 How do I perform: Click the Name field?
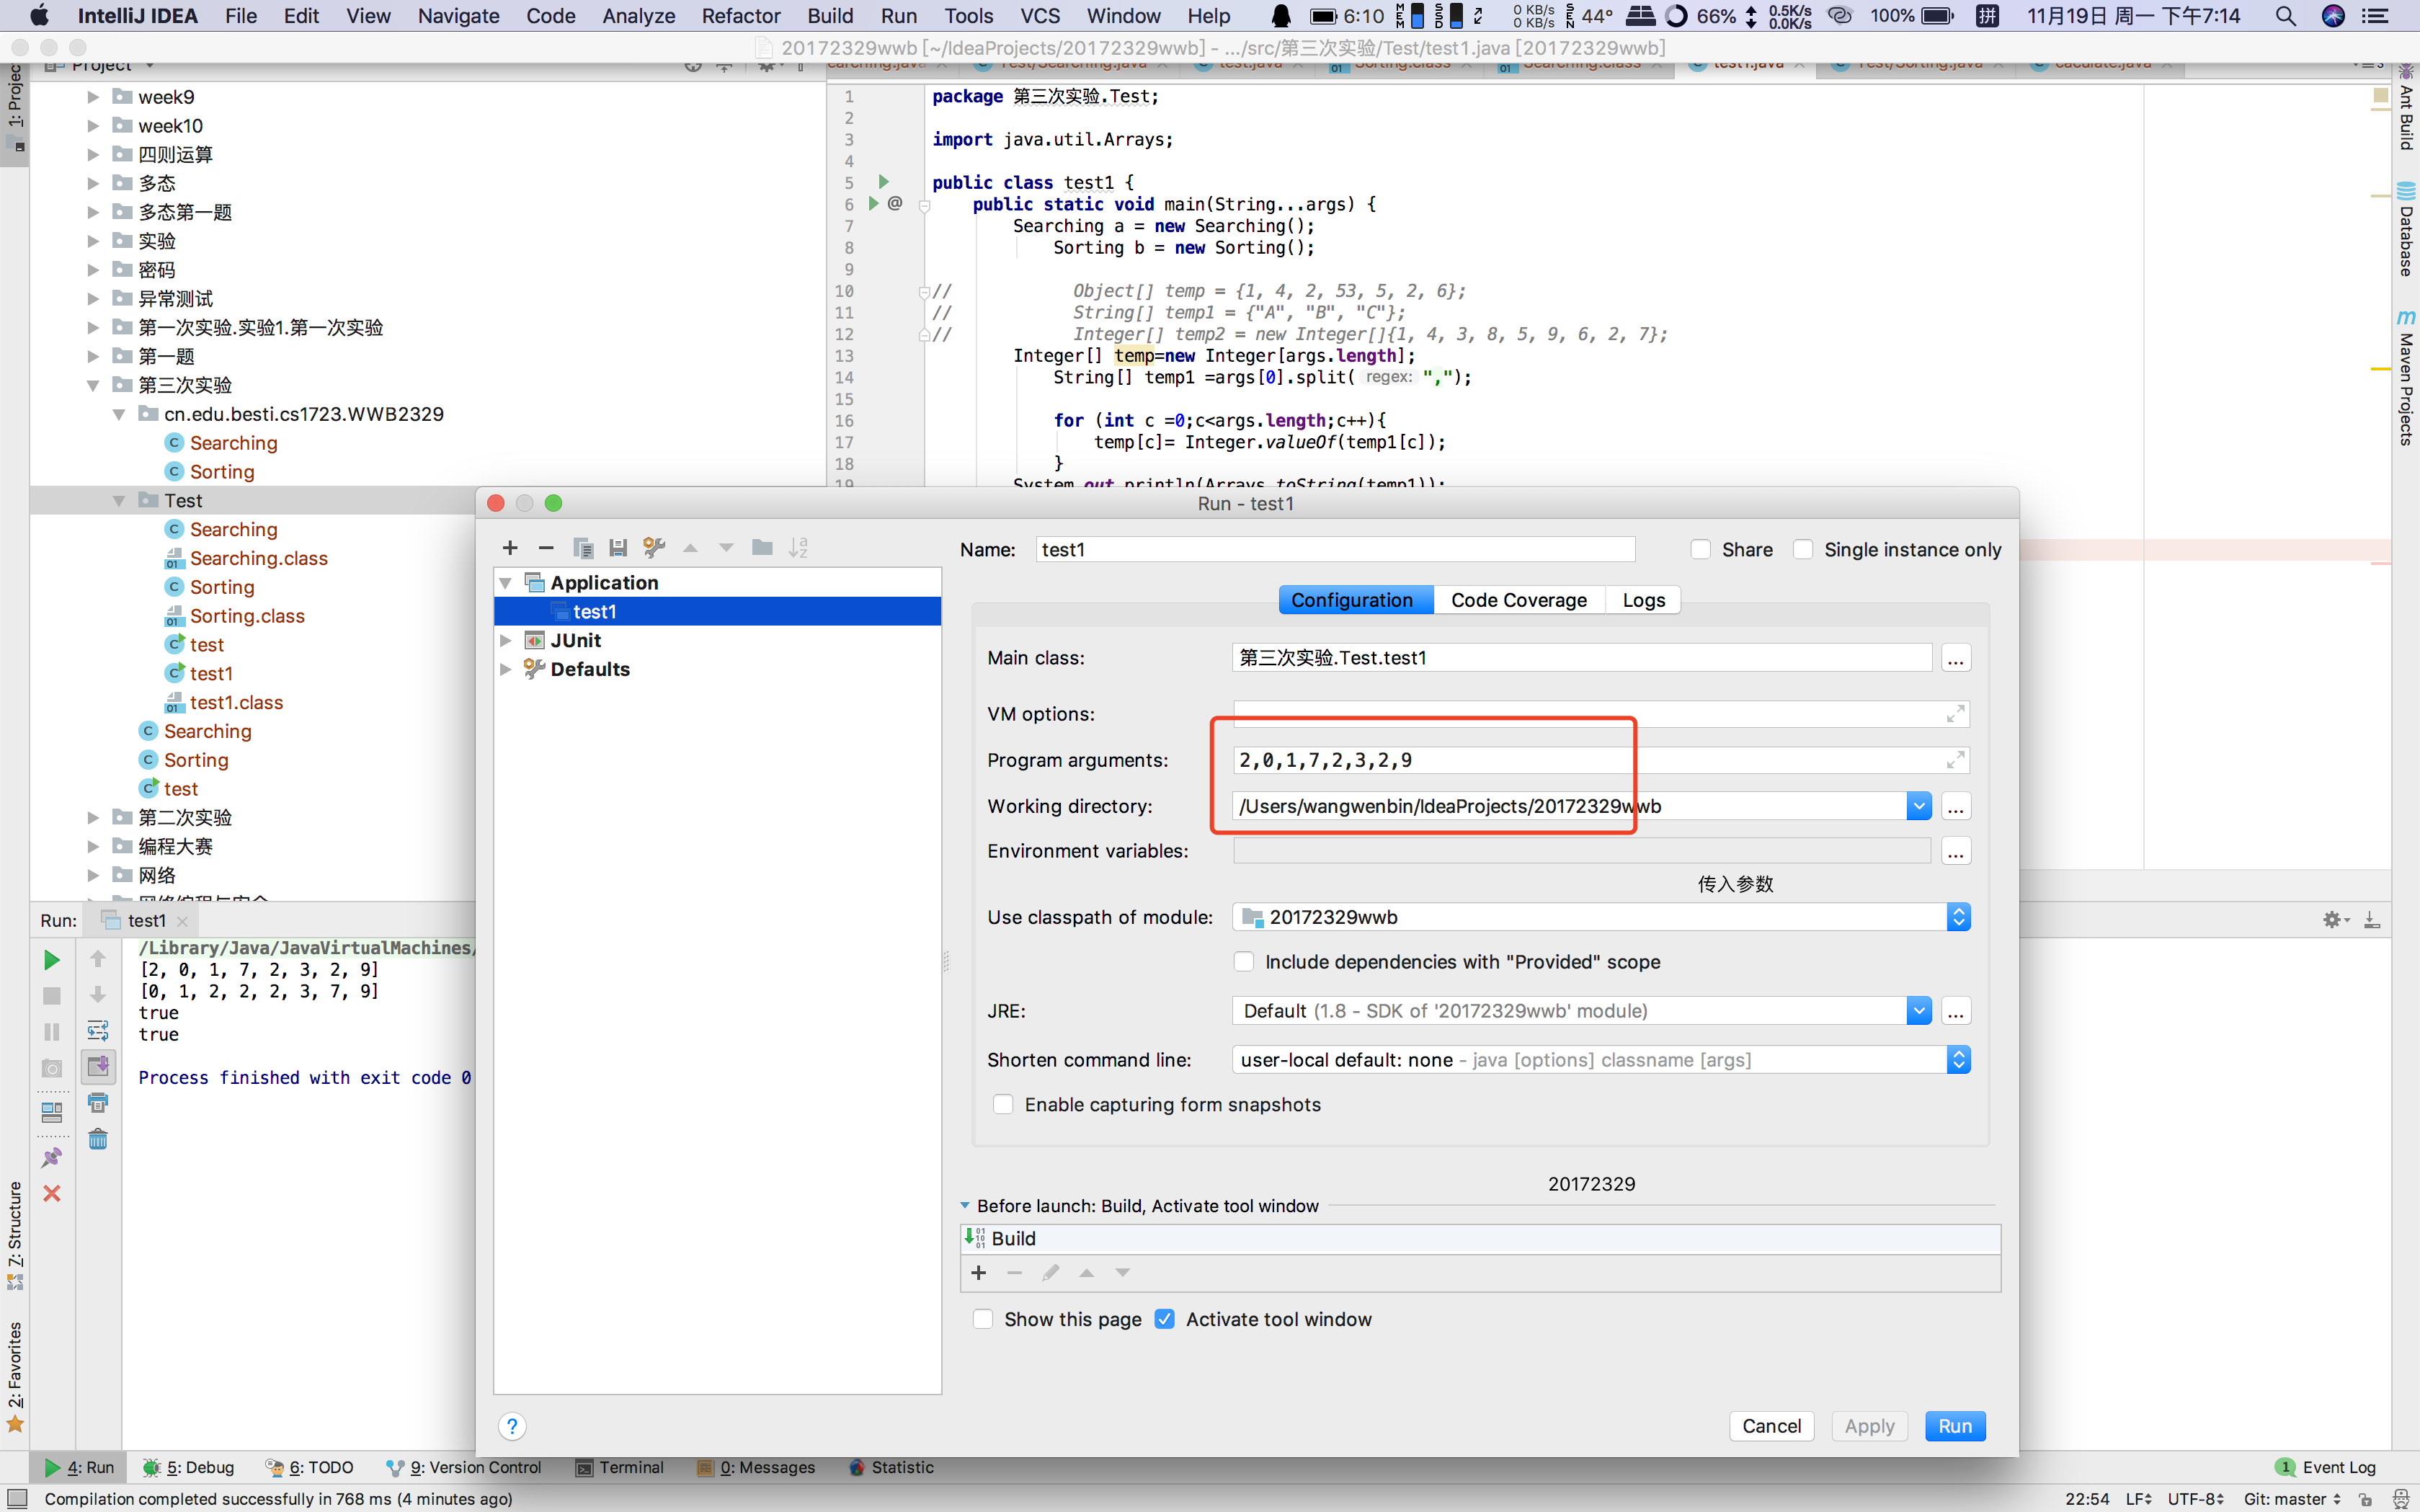[x=1335, y=549]
